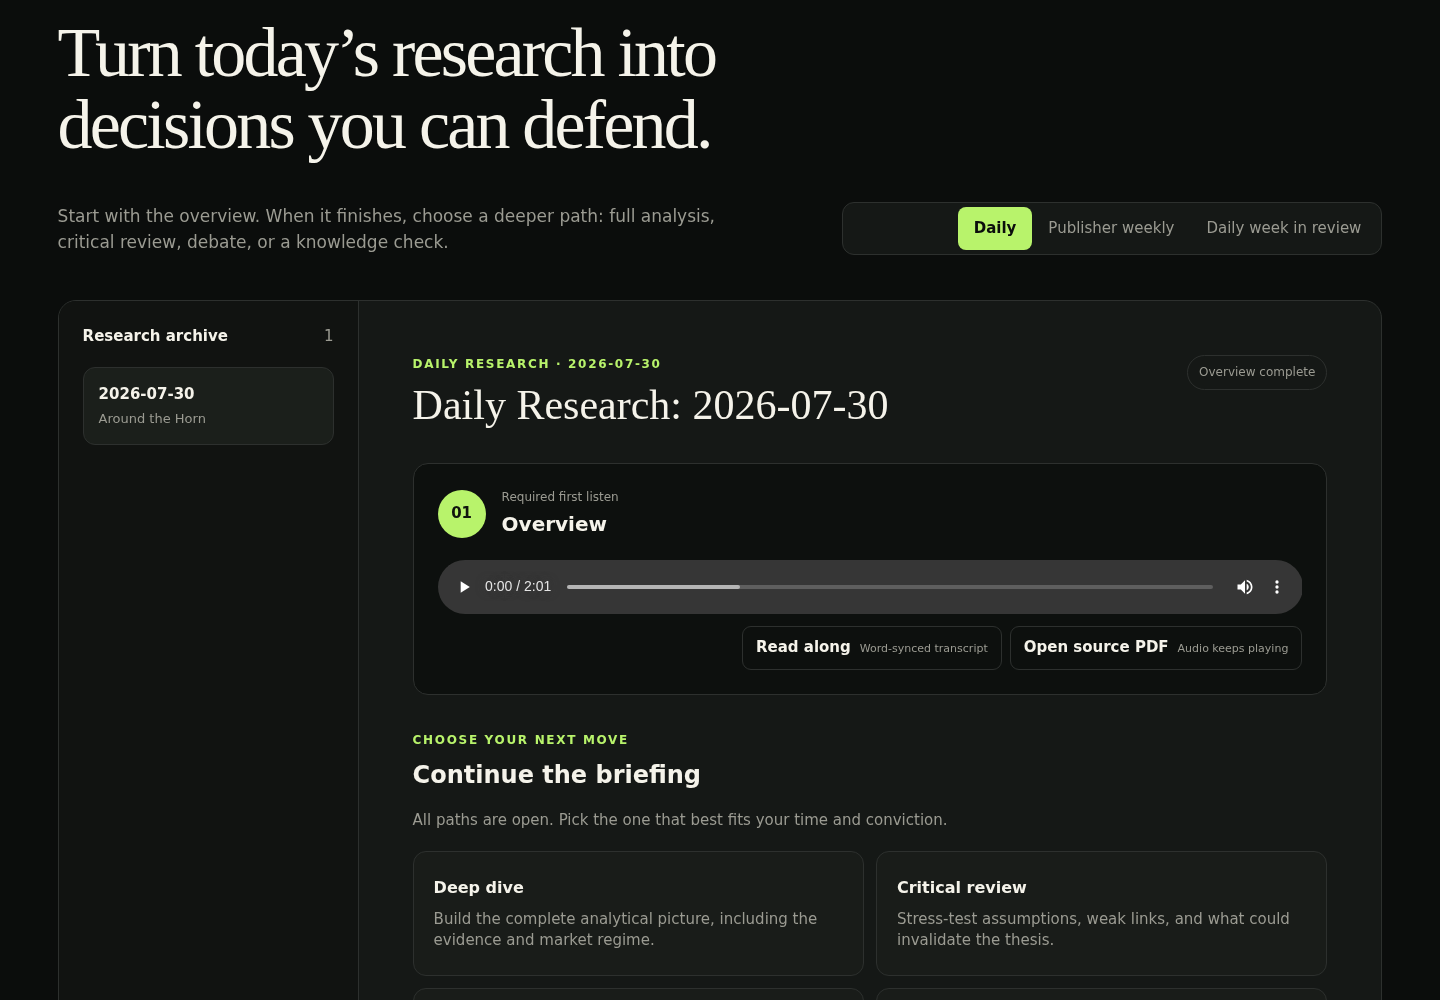Click the audio time 0:00 / 2:01
The width and height of the screenshot is (1440, 1000).
tap(518, 587)
